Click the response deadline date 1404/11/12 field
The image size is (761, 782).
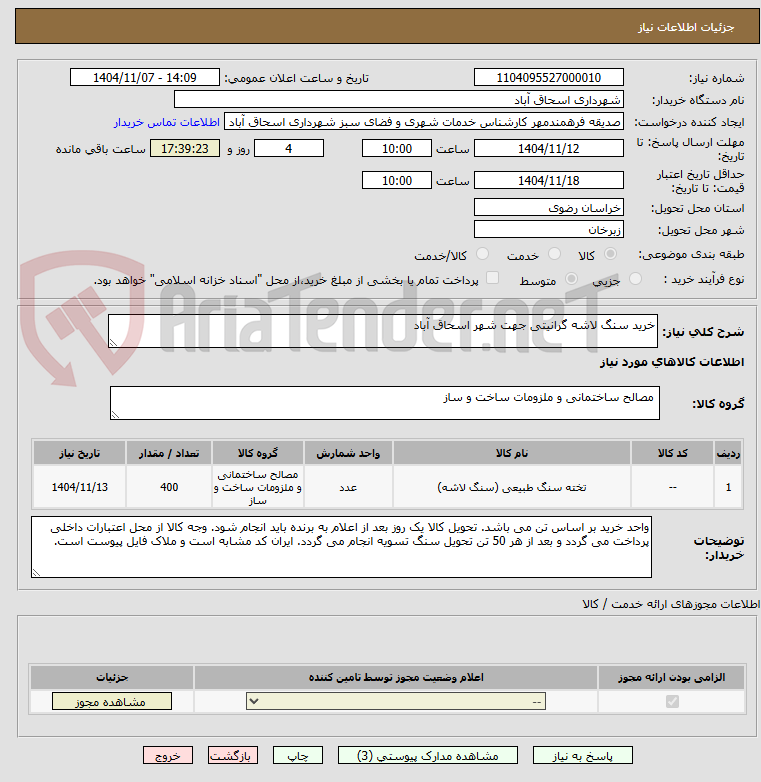549,149
